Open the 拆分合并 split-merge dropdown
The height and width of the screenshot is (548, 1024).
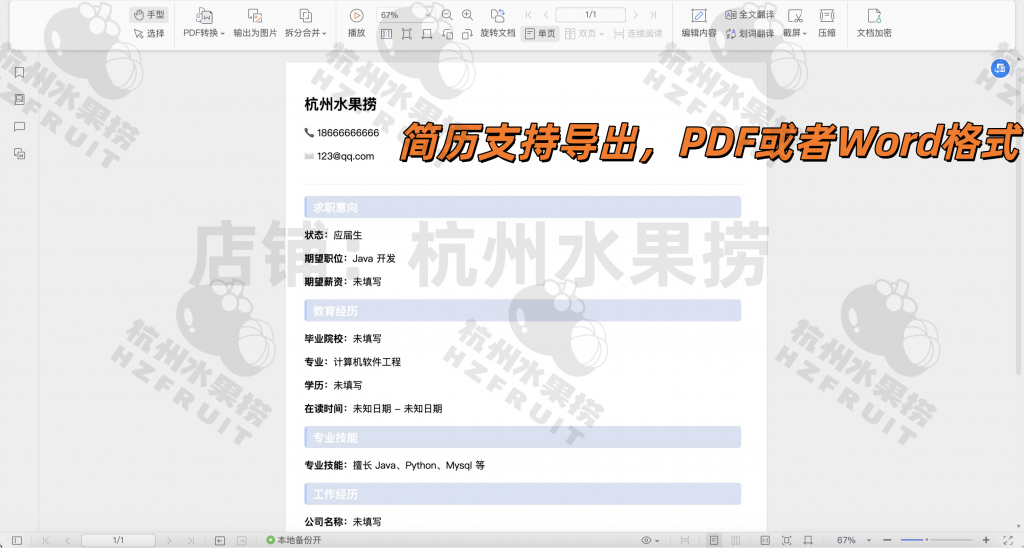coord(305,23)
